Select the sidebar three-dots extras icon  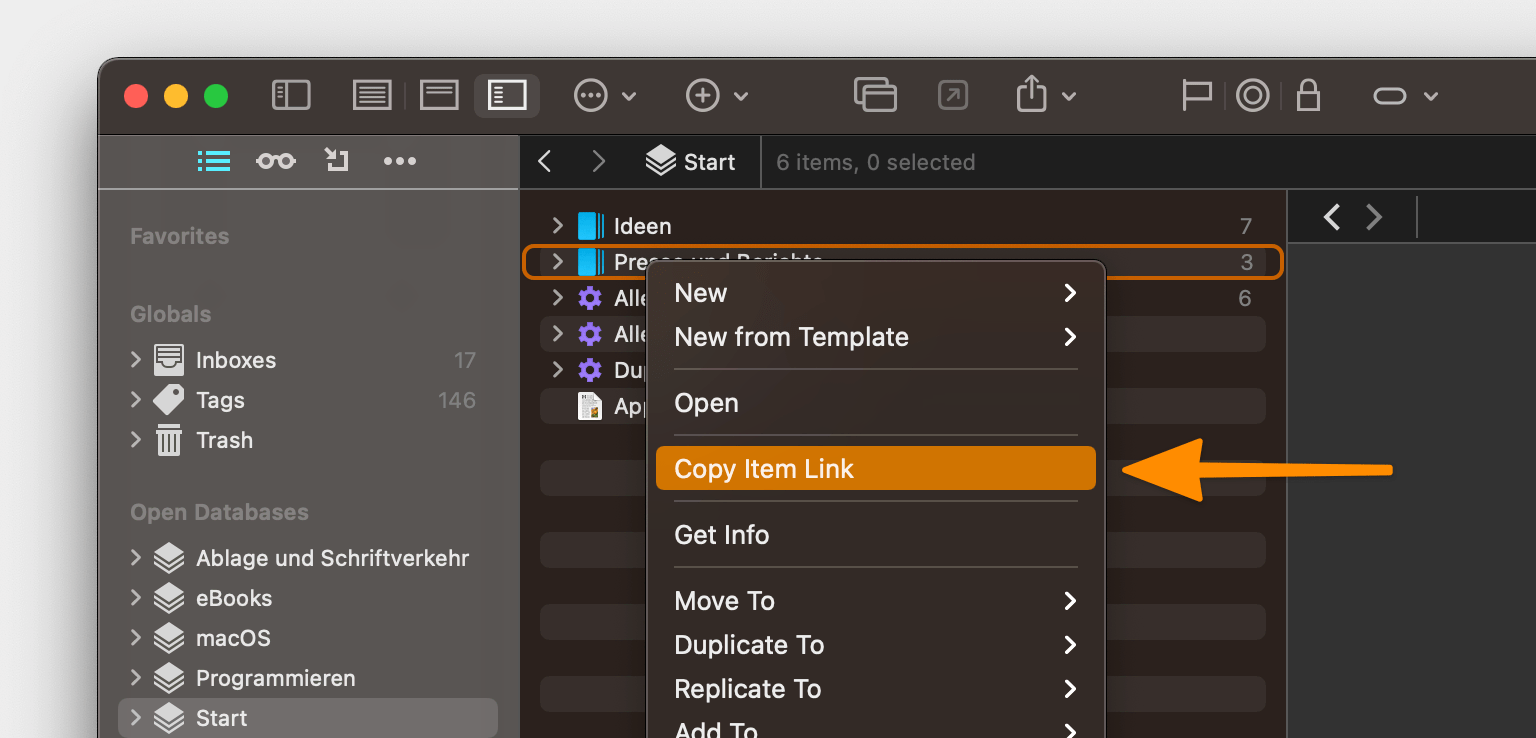click(x=400, y=161)
